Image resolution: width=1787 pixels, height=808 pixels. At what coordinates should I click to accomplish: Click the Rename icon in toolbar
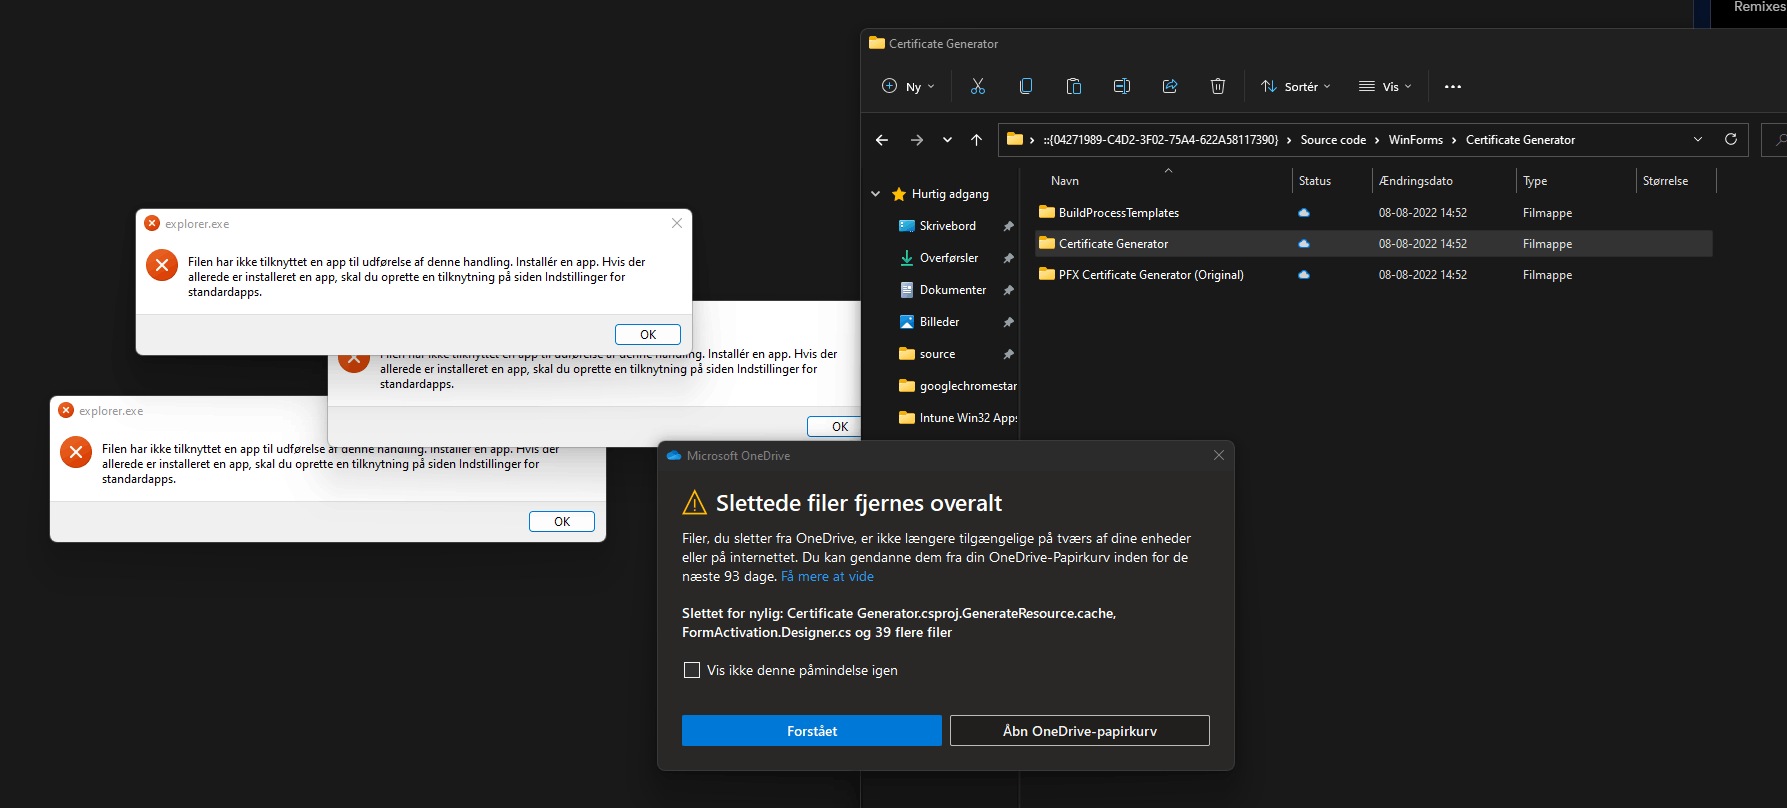[x=1121, y=86]
